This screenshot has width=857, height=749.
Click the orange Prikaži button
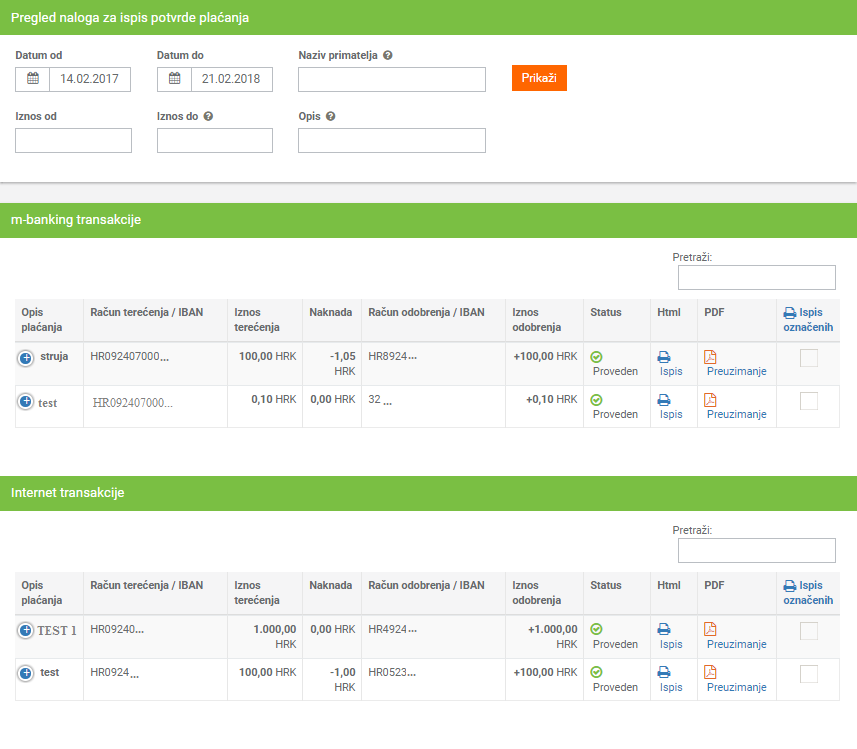click(x=539, y=78)
